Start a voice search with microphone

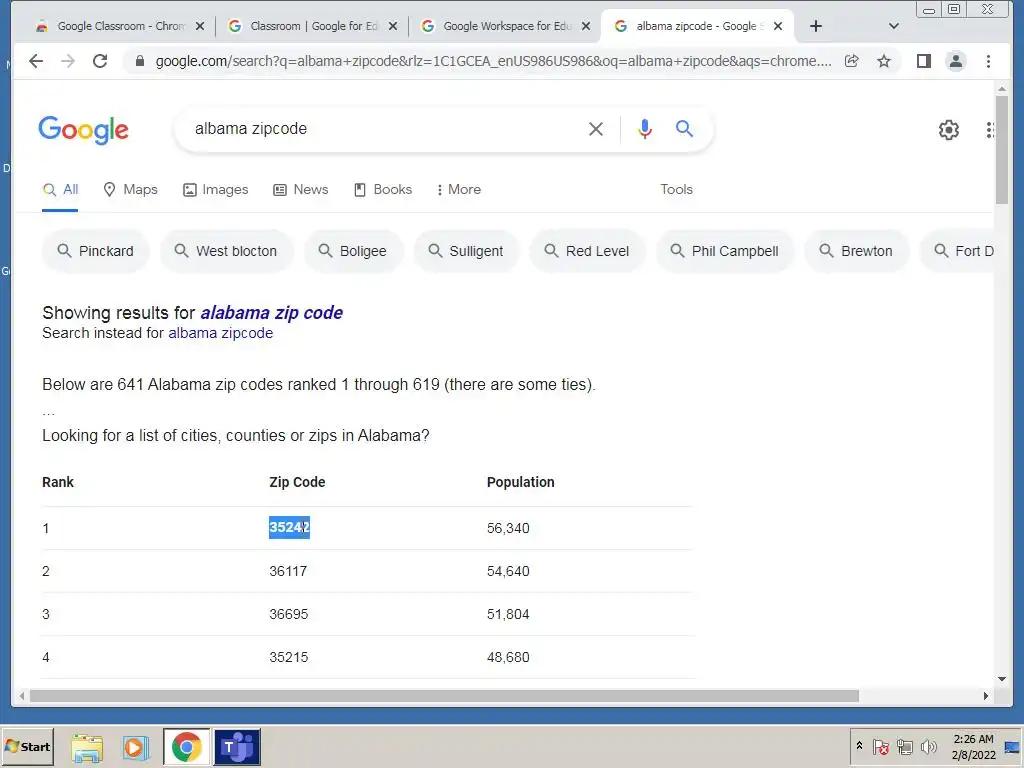tap(645, 129)
